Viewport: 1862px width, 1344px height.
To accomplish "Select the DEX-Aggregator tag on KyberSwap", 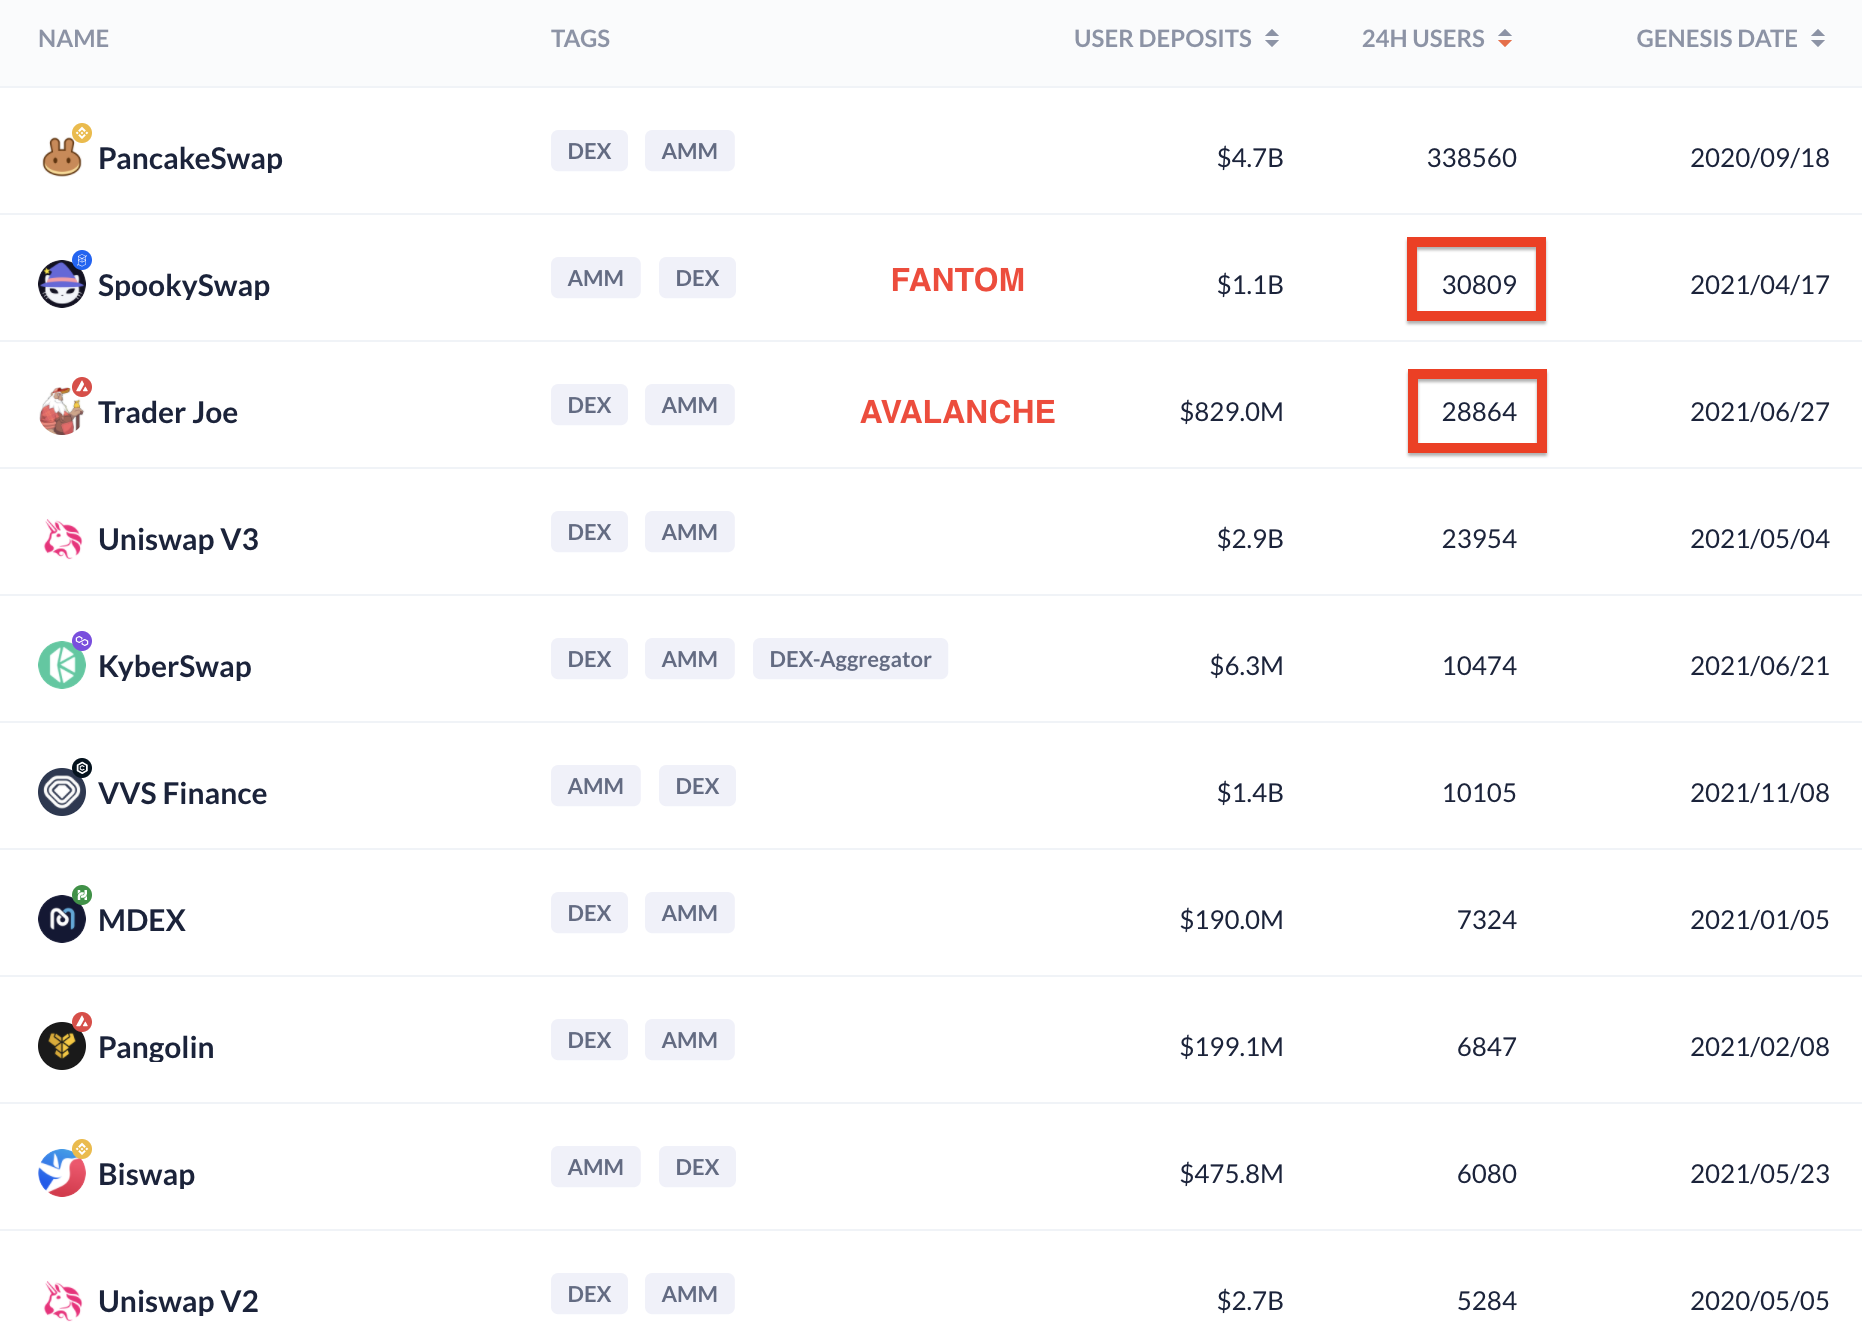I will coord(850,659).
